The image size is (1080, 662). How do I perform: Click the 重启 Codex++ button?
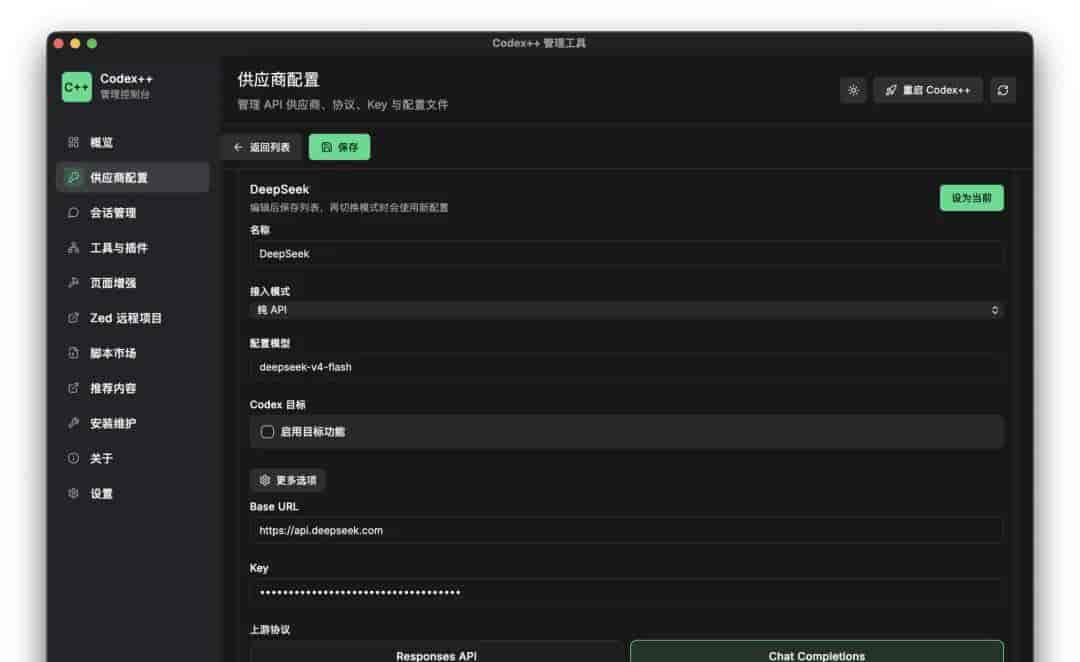[928, 90]
